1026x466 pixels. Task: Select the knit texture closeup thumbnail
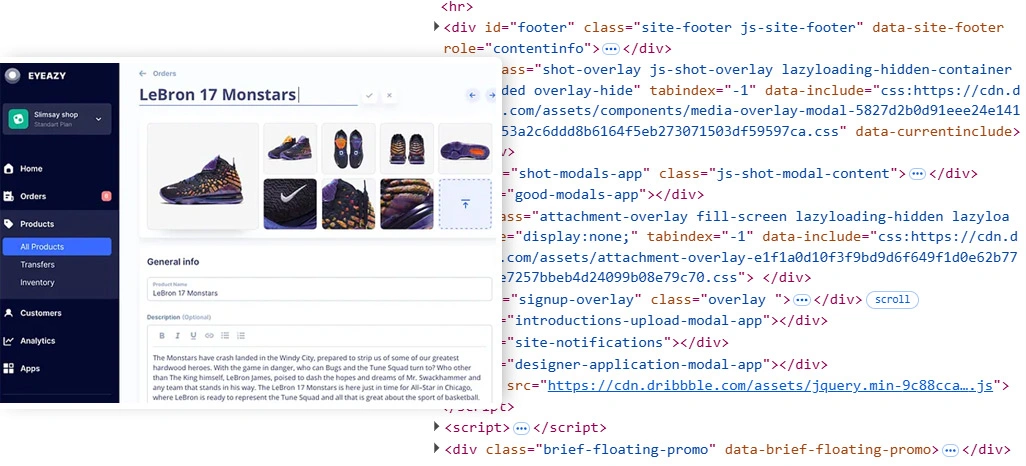(x=348, y=204)
